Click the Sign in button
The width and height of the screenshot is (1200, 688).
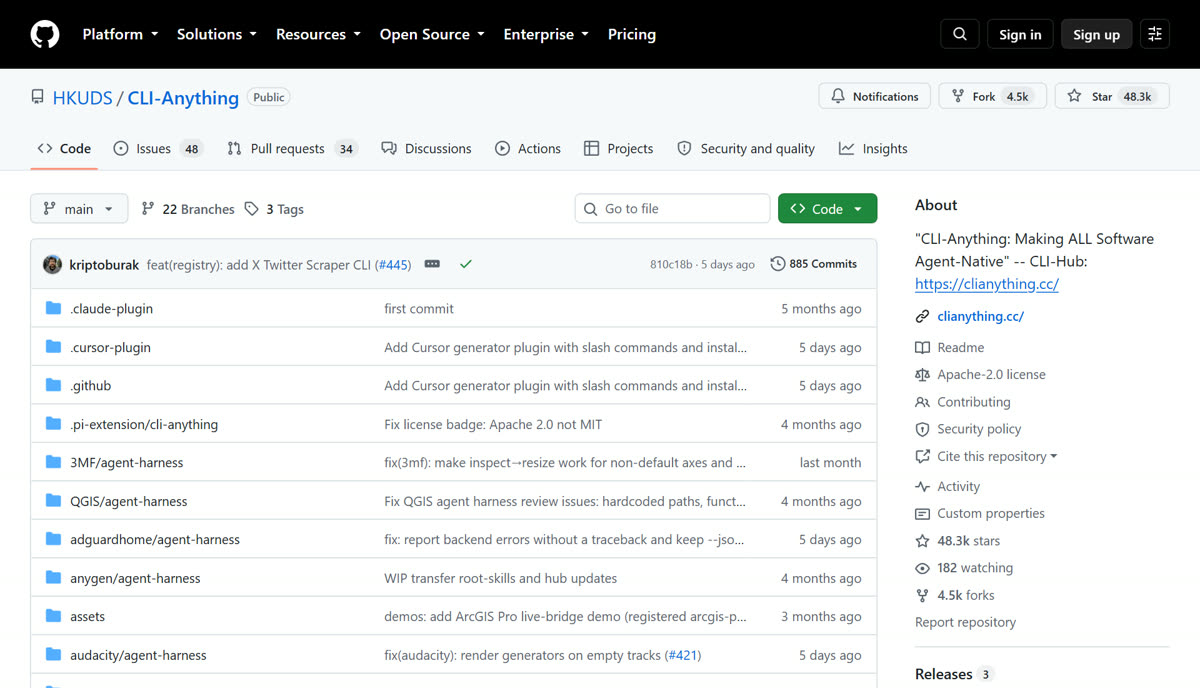[x=1020, y=34]
